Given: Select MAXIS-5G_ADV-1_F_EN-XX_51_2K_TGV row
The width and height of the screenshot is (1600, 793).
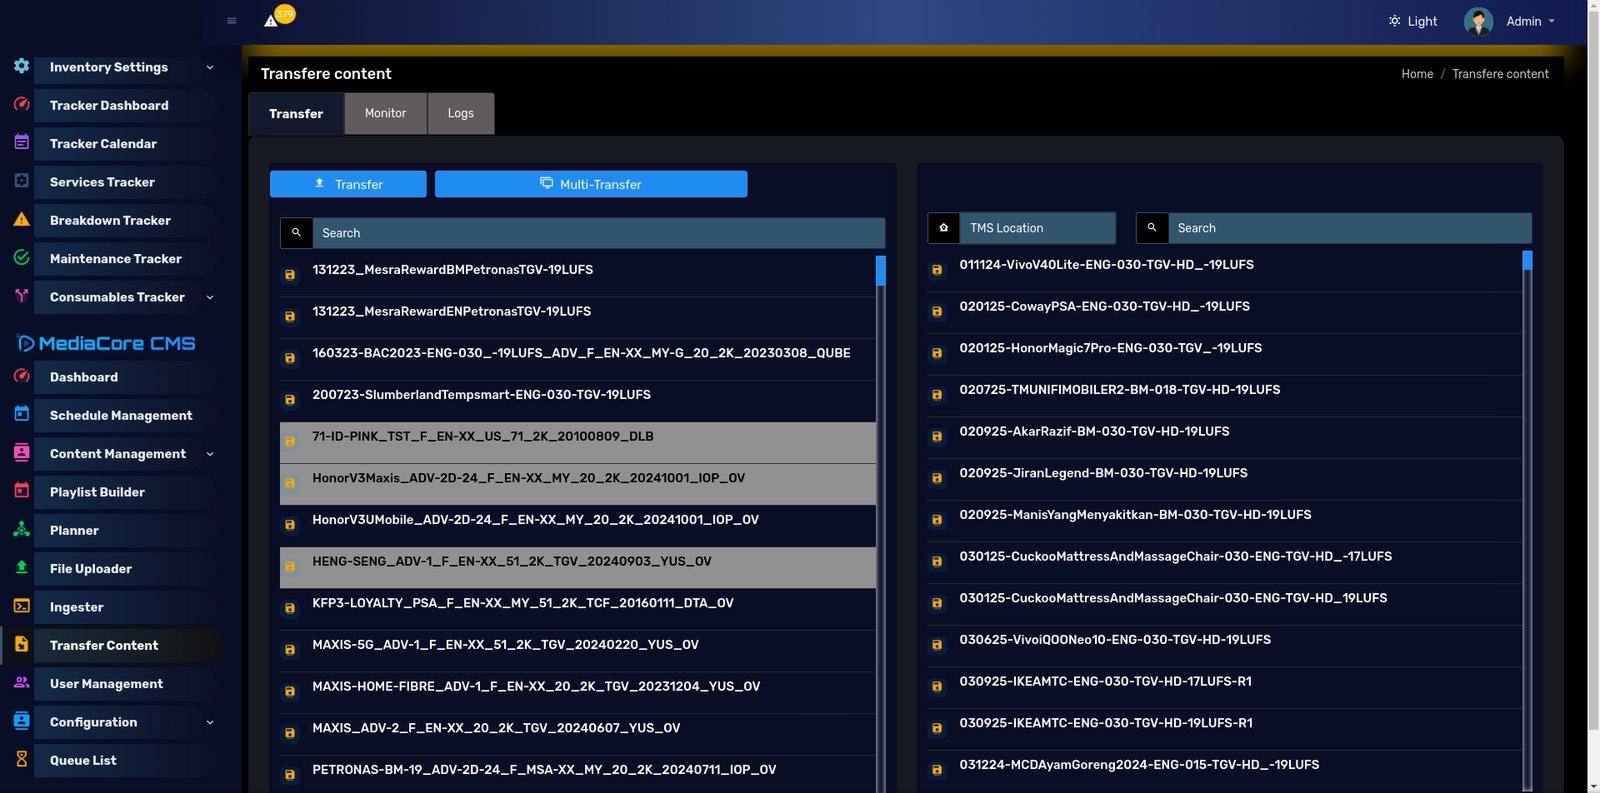Looking at the screenshot, I should (578, 650).
